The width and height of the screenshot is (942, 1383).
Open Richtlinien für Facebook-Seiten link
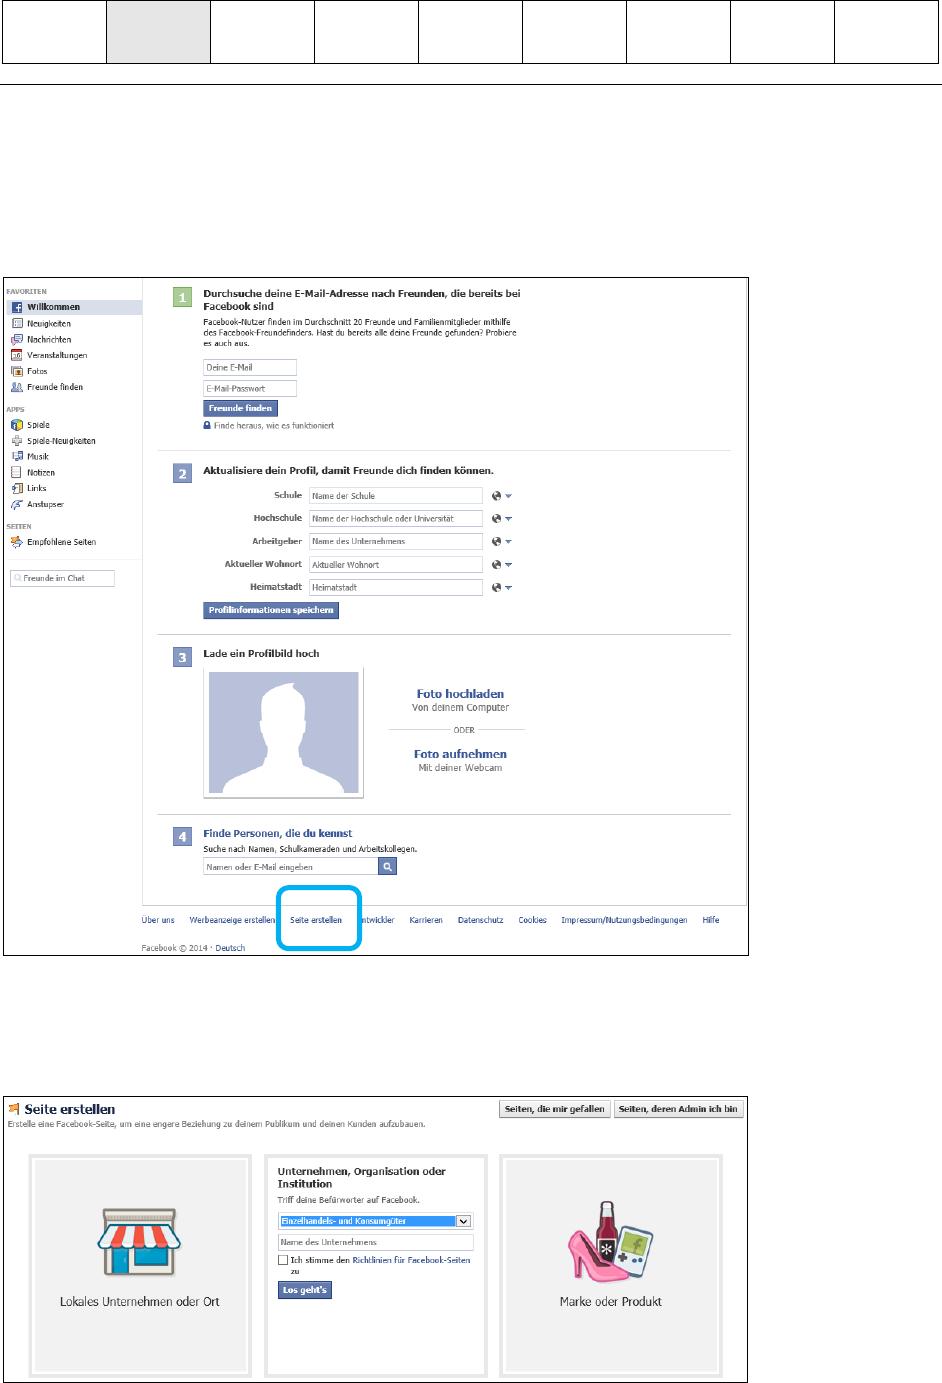point(411,1260)
